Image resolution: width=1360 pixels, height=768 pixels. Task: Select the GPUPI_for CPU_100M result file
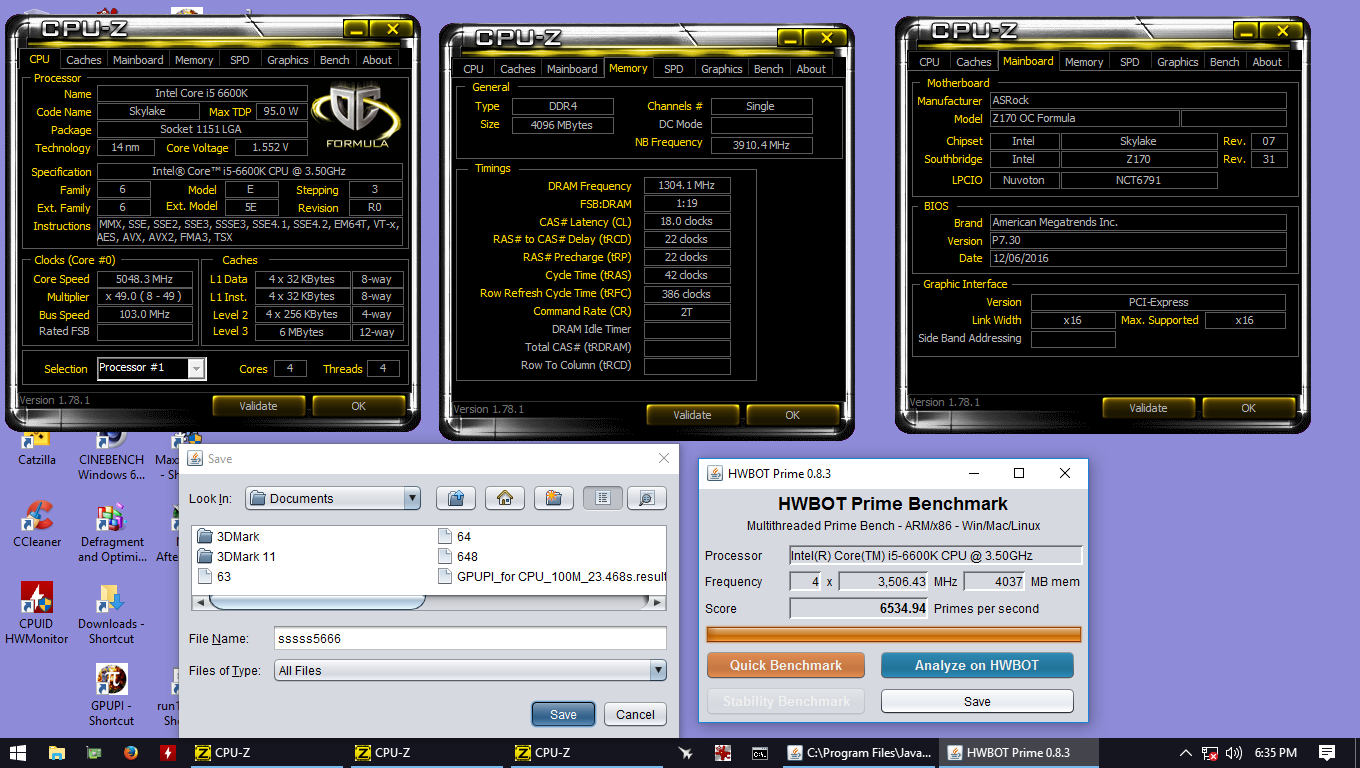pos(552,576)
